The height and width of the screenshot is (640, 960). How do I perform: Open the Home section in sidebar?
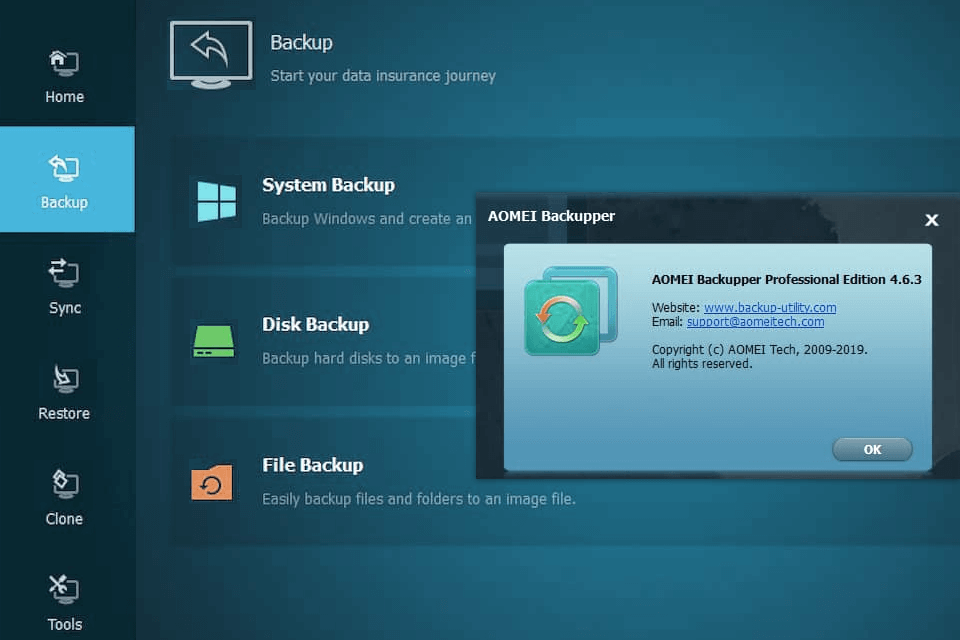[64, 75]
